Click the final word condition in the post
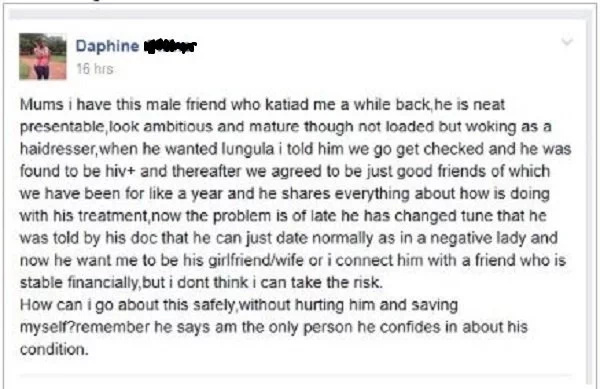600x389 pixels. tap(54, 349)
